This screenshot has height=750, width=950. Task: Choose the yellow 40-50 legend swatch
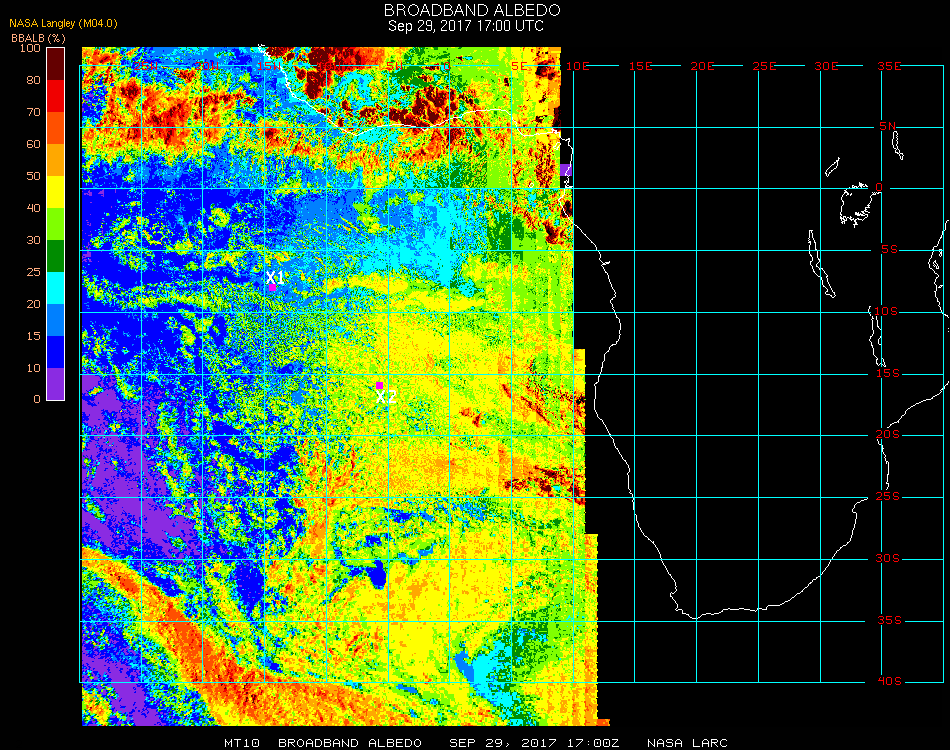(x=56, y=192)
